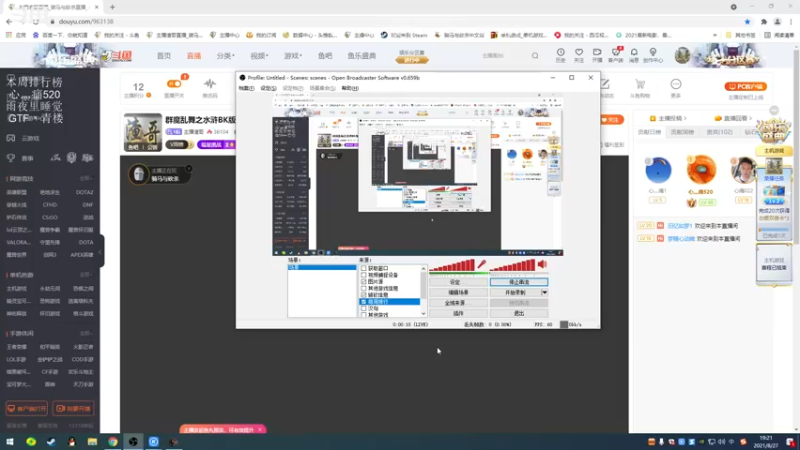Check the 视频捕捉设备 source checkbox

[364, 275]
